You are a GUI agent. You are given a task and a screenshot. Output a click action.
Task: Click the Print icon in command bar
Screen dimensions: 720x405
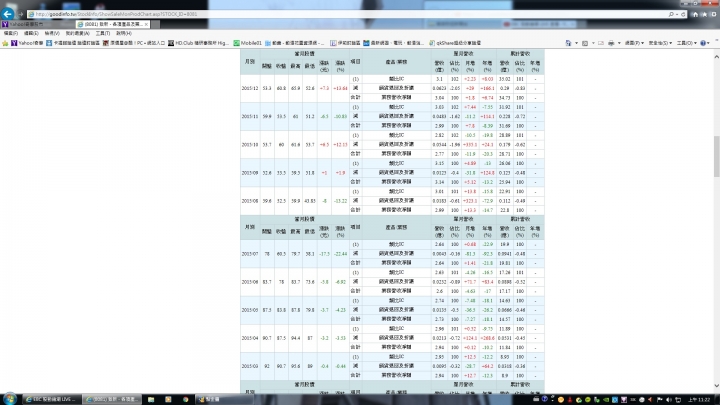click(x=611, y=43)
